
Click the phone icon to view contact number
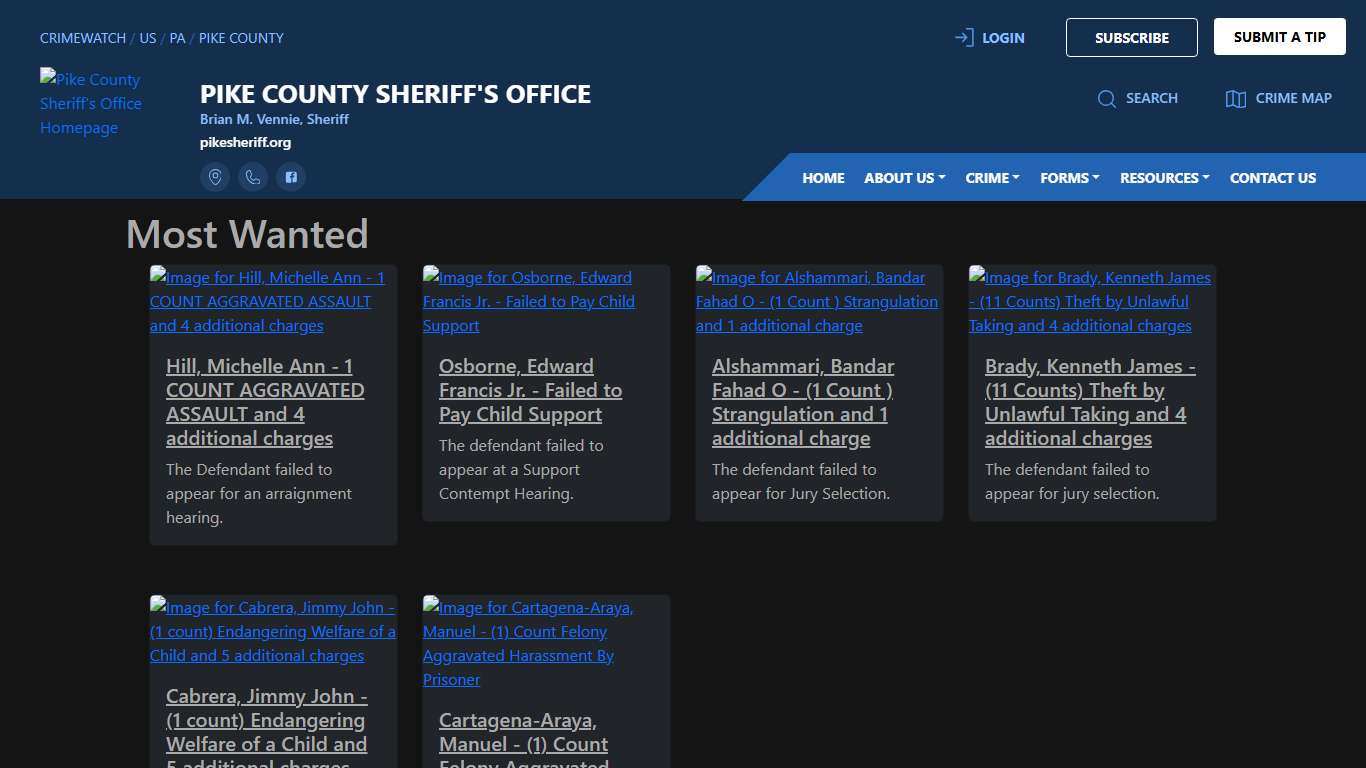tap(253, 177)
